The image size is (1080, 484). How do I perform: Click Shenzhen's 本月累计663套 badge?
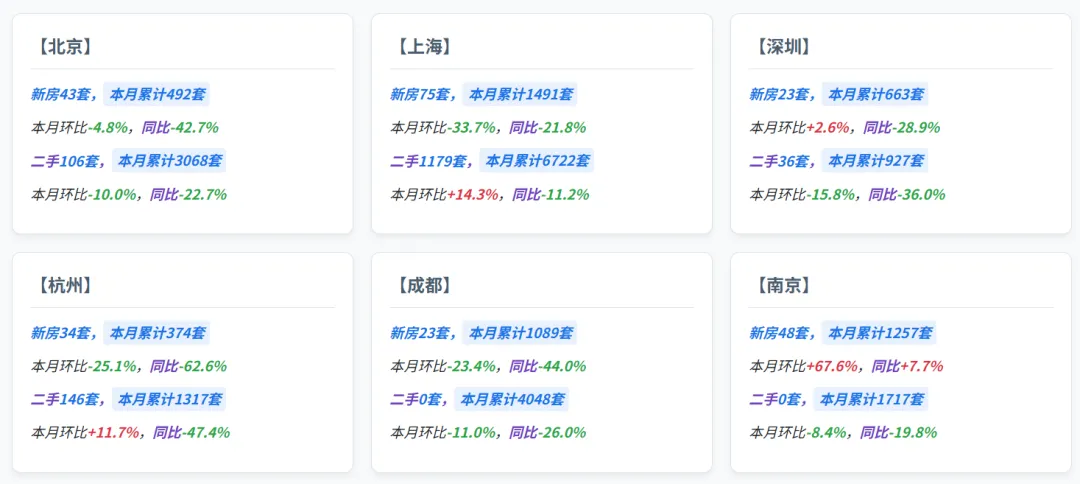pyautogui.click(x=875, y=94)
